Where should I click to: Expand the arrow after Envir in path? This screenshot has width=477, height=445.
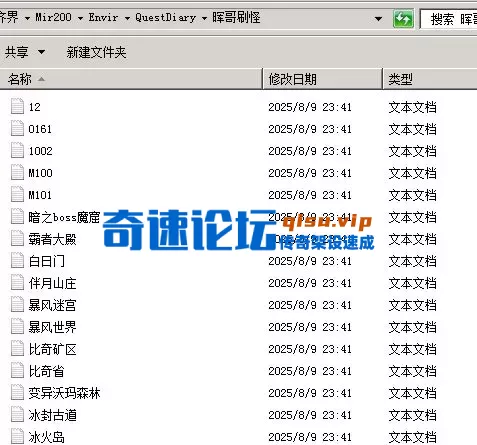[127, 18]
